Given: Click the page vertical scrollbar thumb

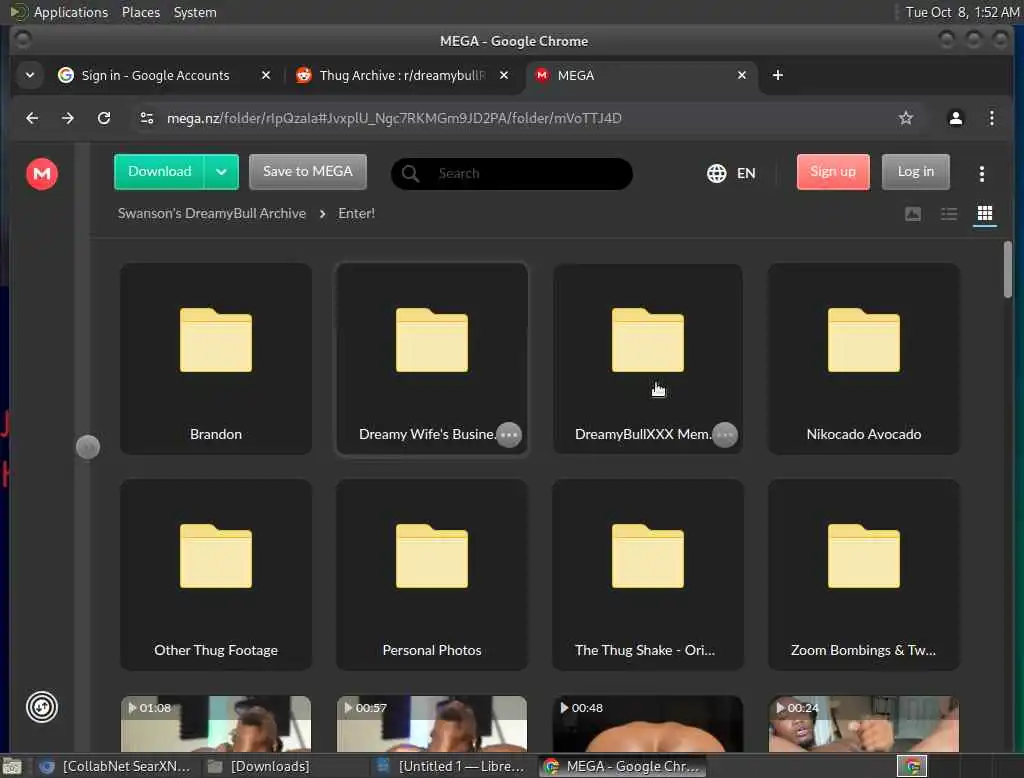Looking at the screenshot, I should [x=1008, y=270].
